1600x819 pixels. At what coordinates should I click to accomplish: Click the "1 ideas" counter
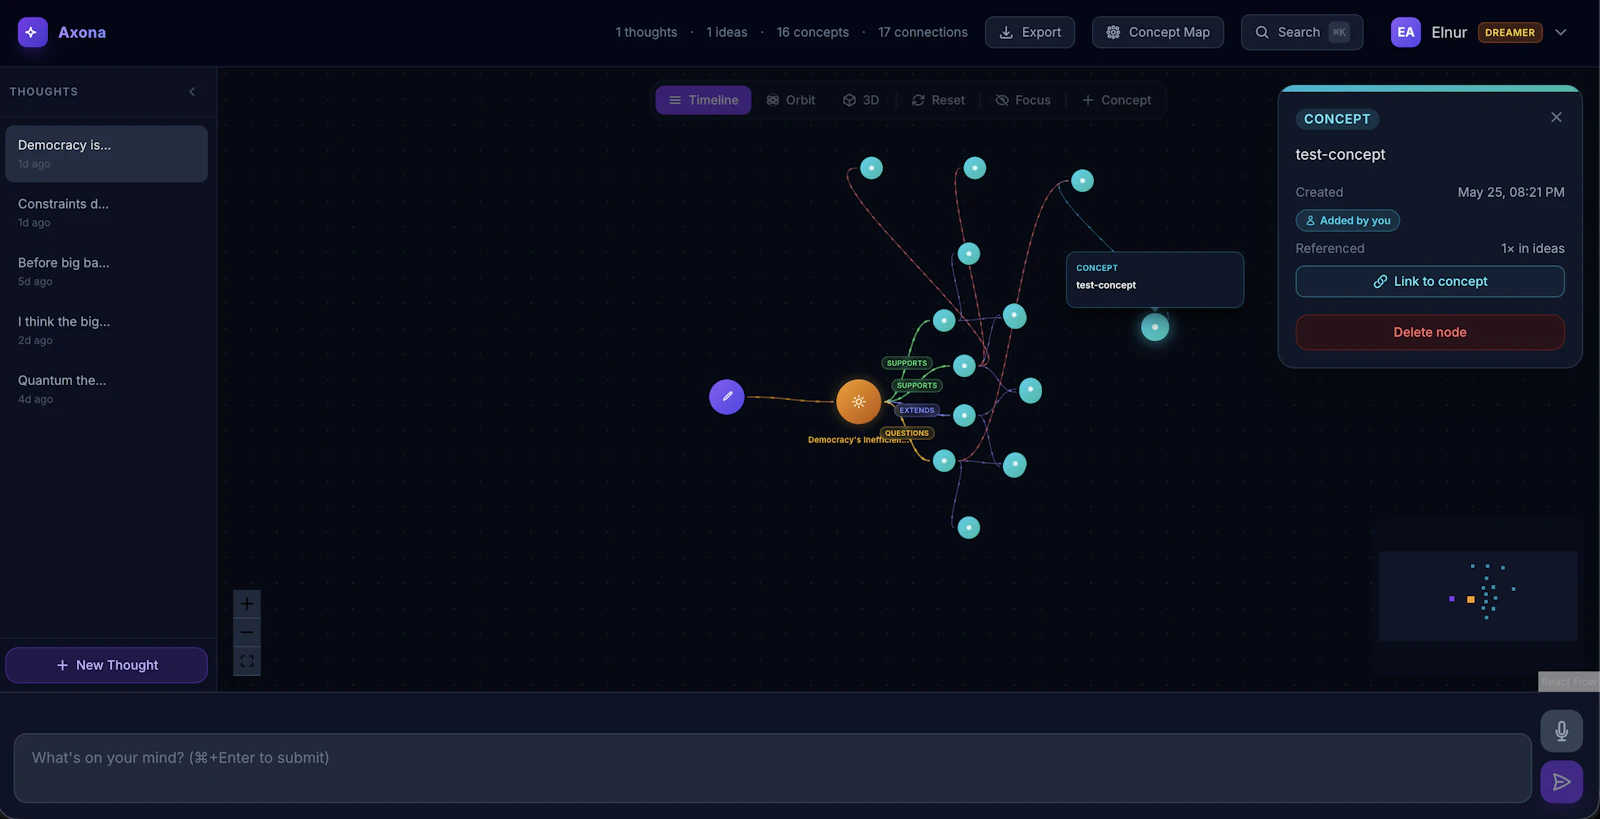point(727,32)
